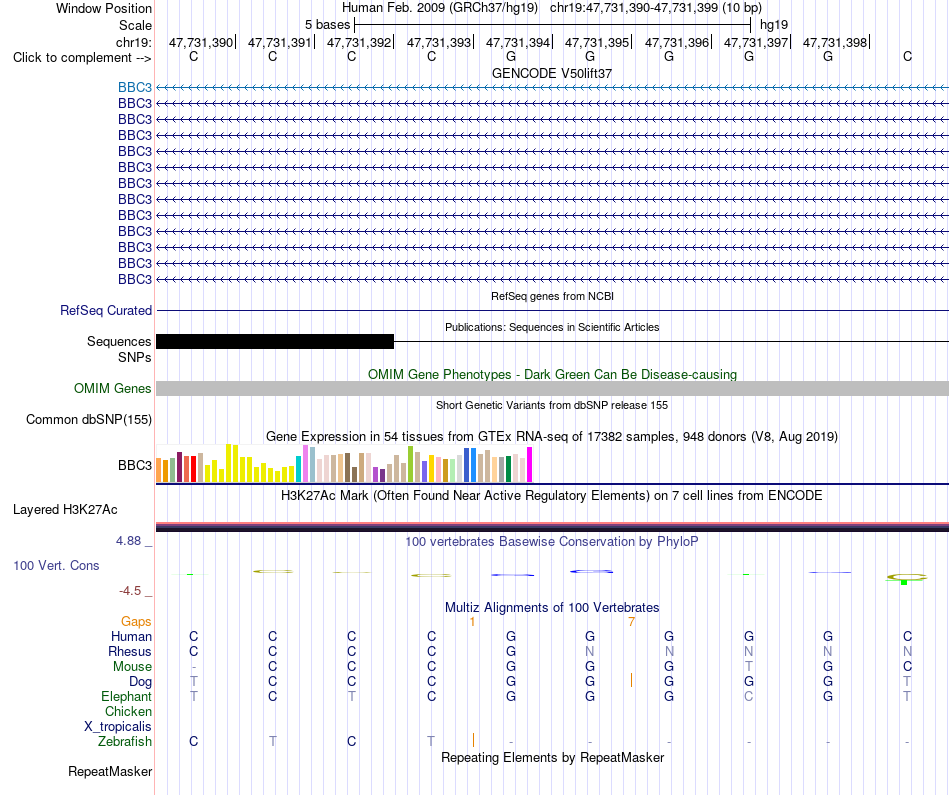Click the "T" base in Mouse alignment row

748,666
